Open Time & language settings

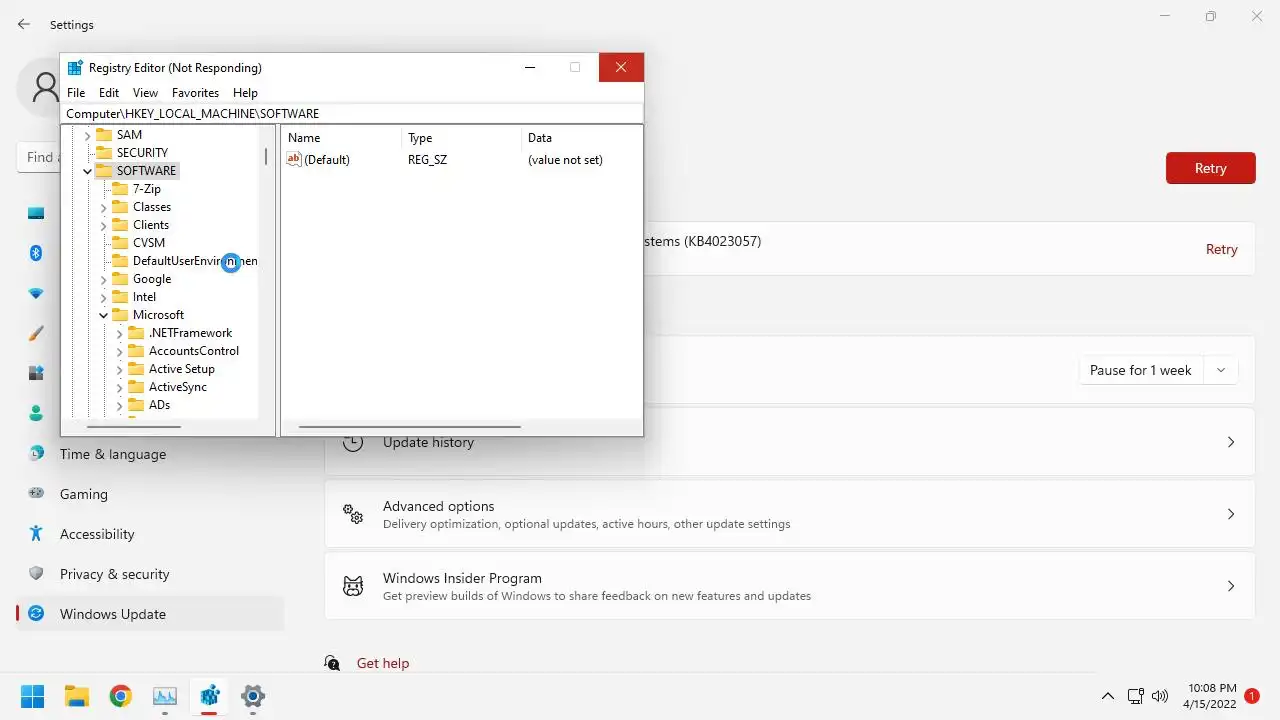150,454
